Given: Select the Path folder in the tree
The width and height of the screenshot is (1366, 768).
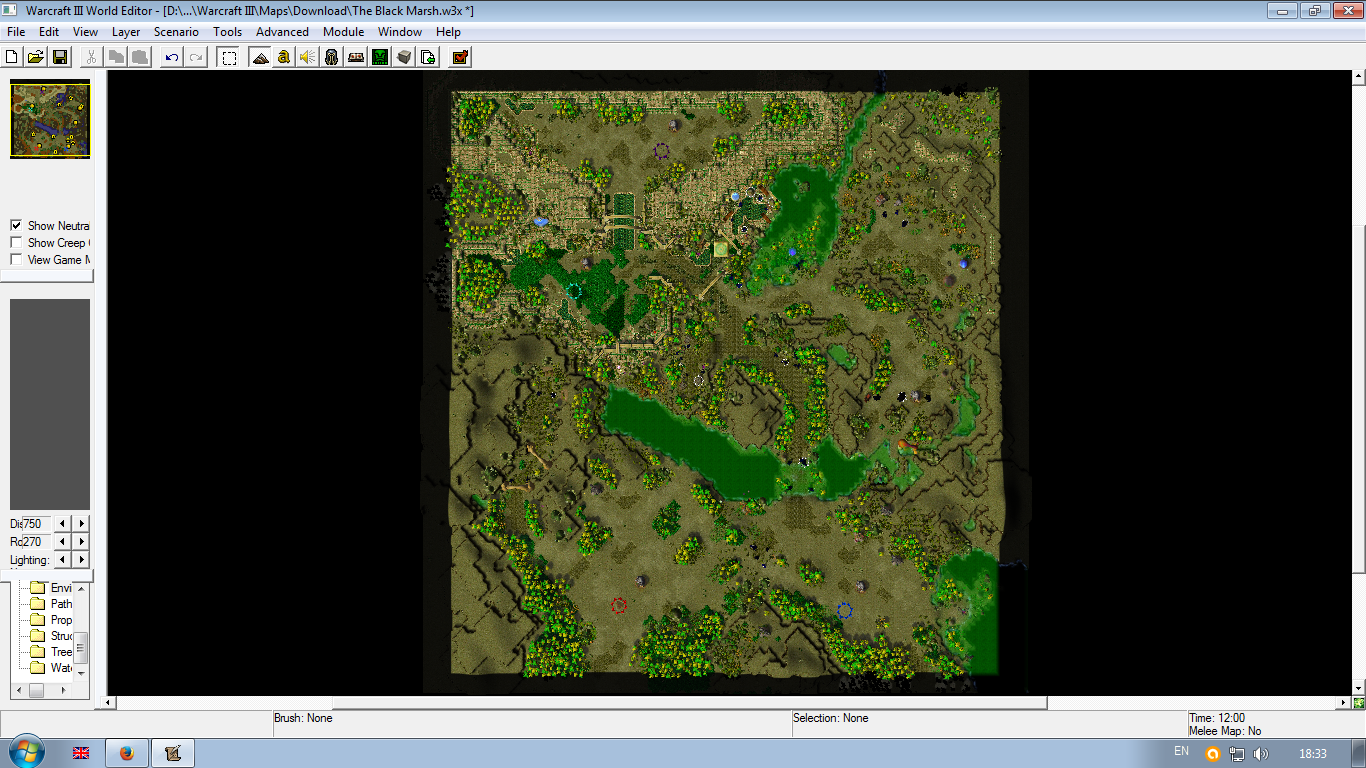Looking at the screenshot, I should pos(51,604).
